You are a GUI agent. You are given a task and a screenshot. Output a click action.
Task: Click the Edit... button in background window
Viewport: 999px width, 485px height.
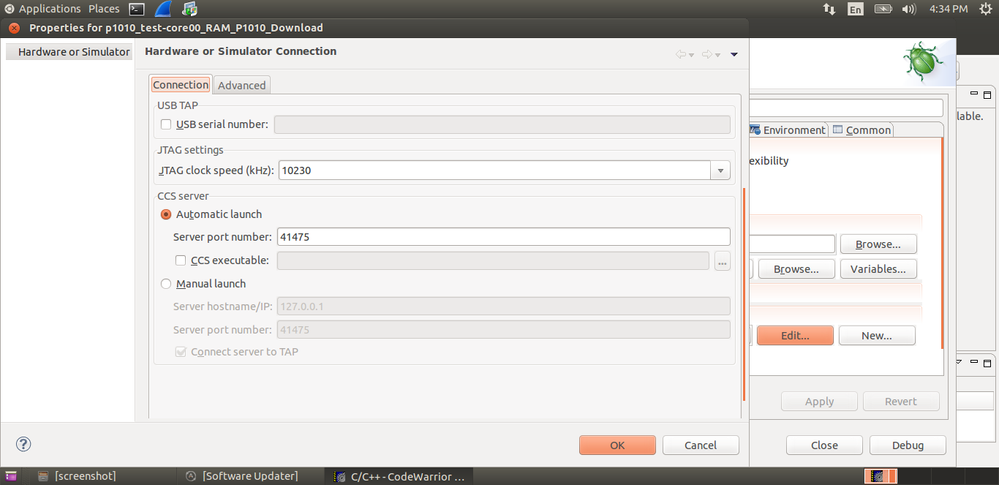[x=795, y=335]
